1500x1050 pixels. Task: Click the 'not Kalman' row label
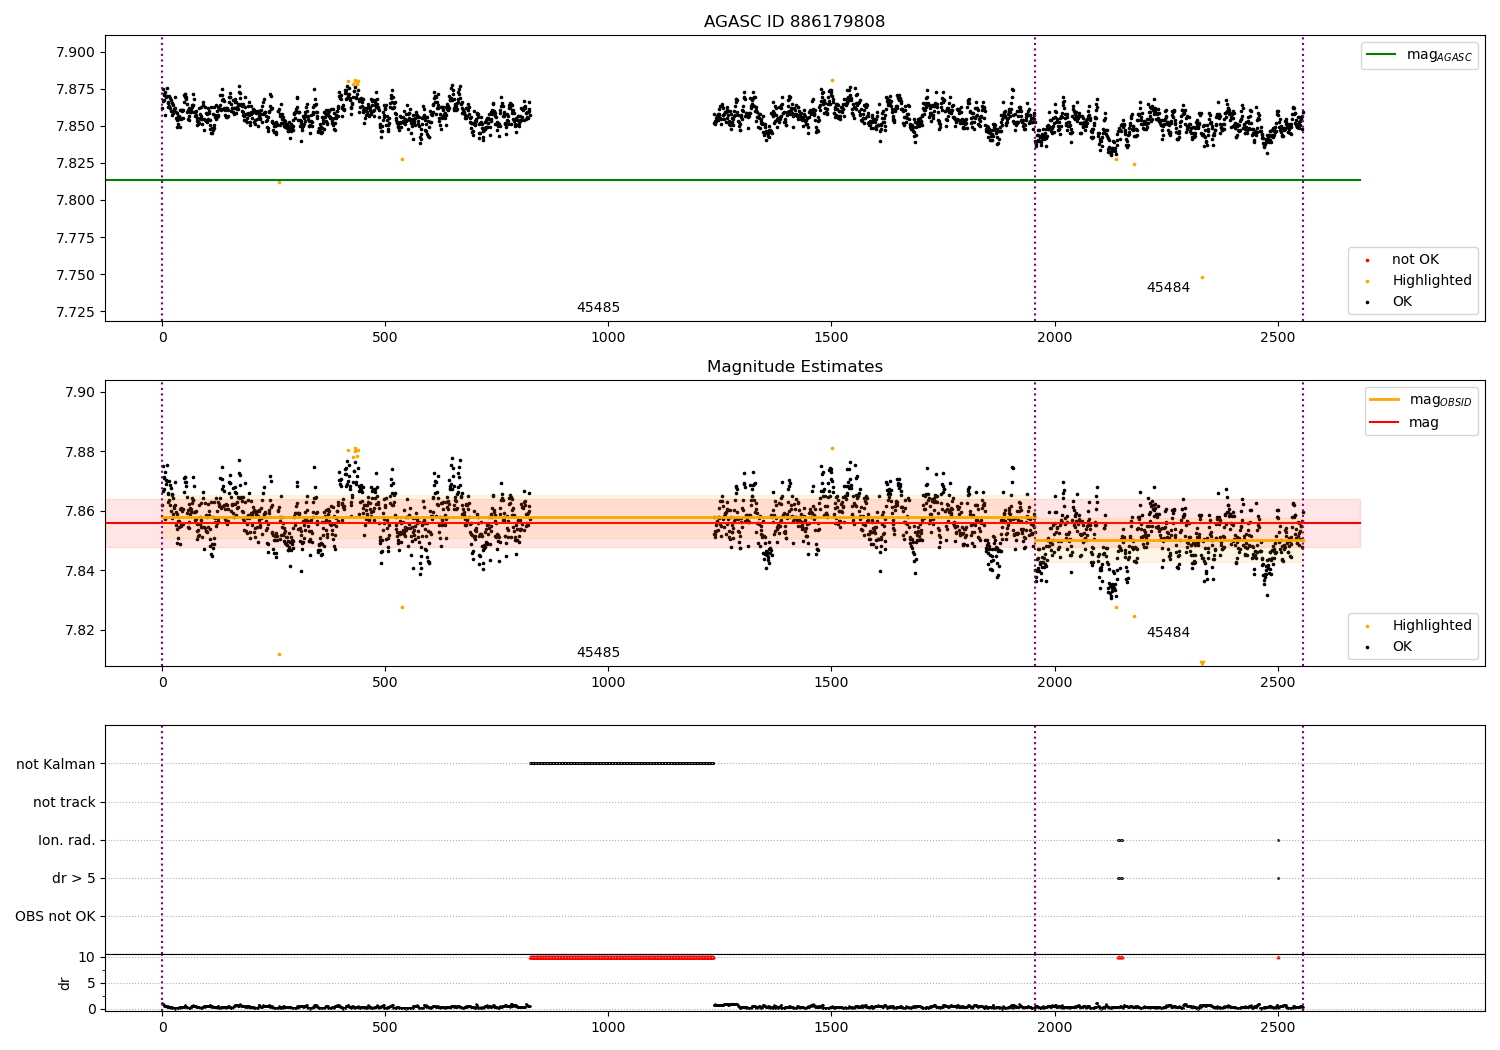[x=56, y=764]
